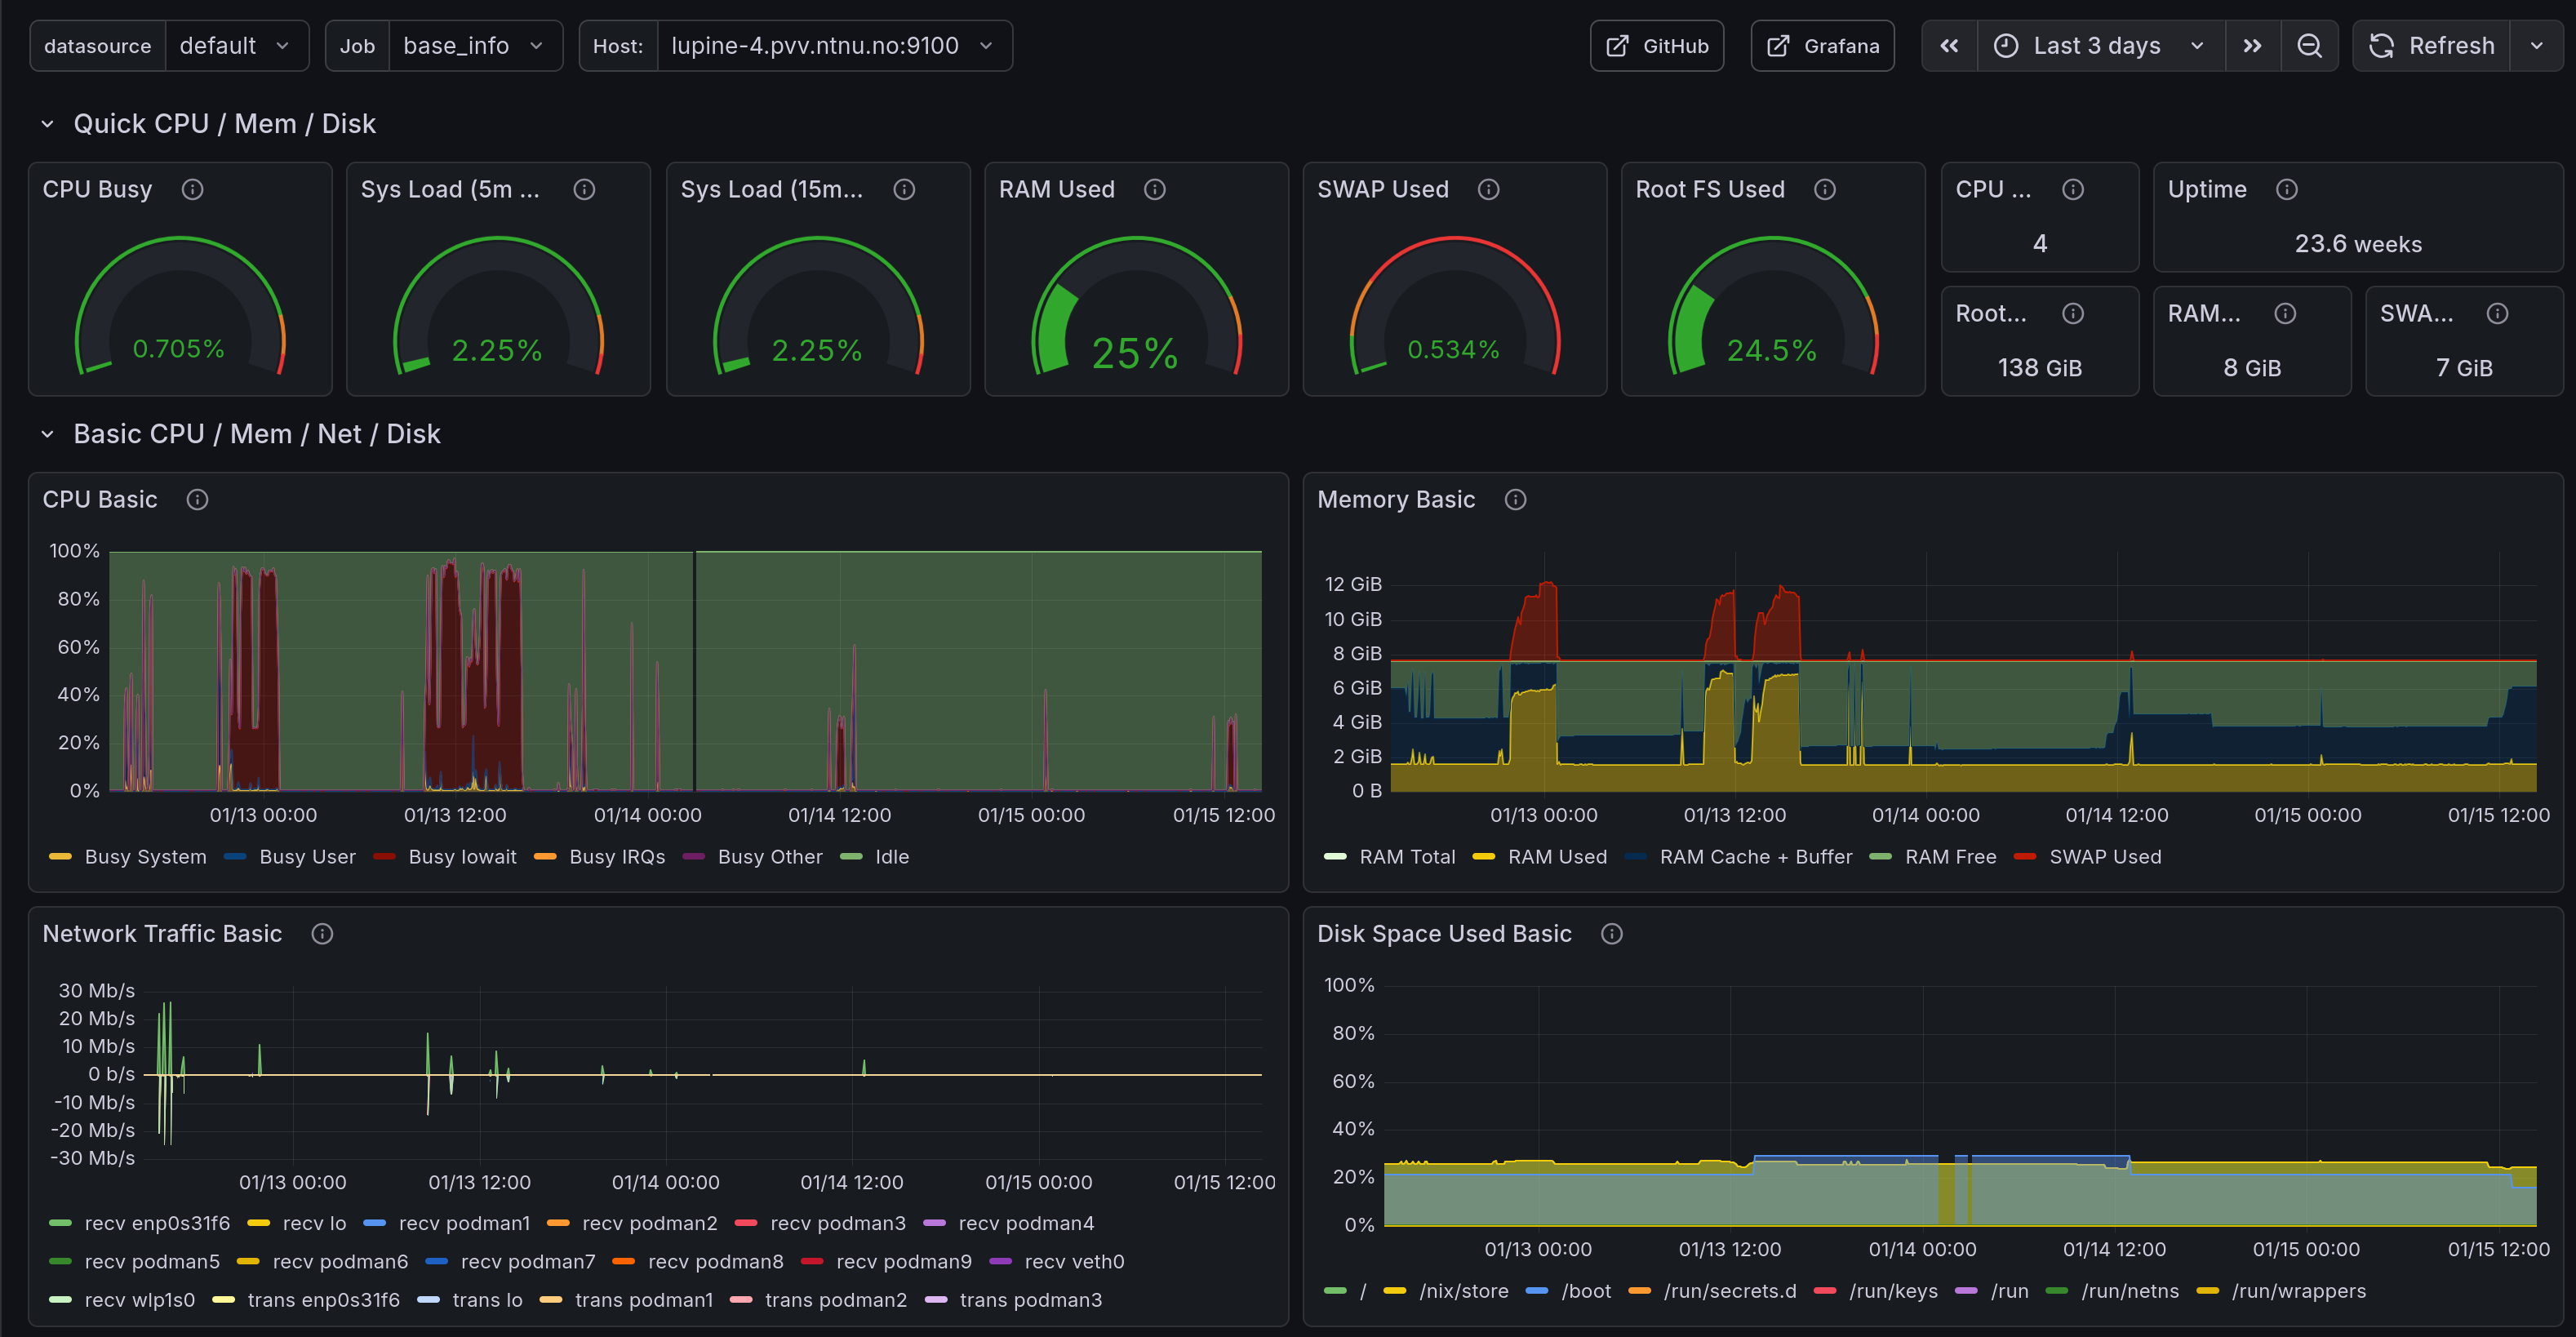This screenshot has width=2576, height=1337.
Task: Toggle recv podman3 series in network legend
Action: pos(837,1223)
